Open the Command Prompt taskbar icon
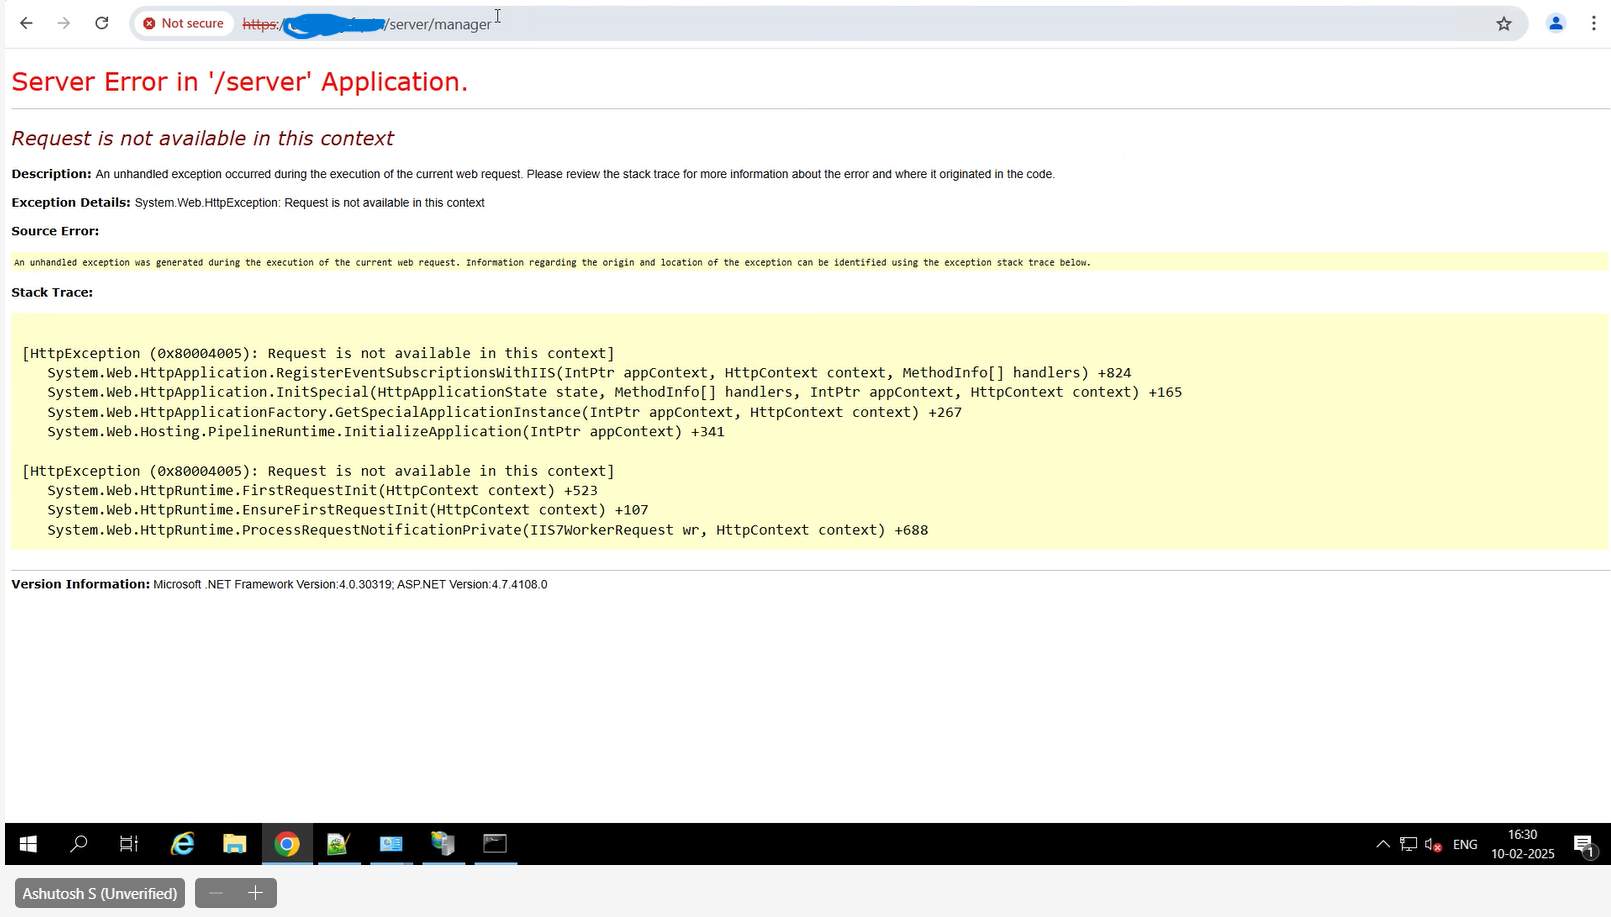This screenshot has width=1611, height=917. pyautogui.click(x=495, y=844)
